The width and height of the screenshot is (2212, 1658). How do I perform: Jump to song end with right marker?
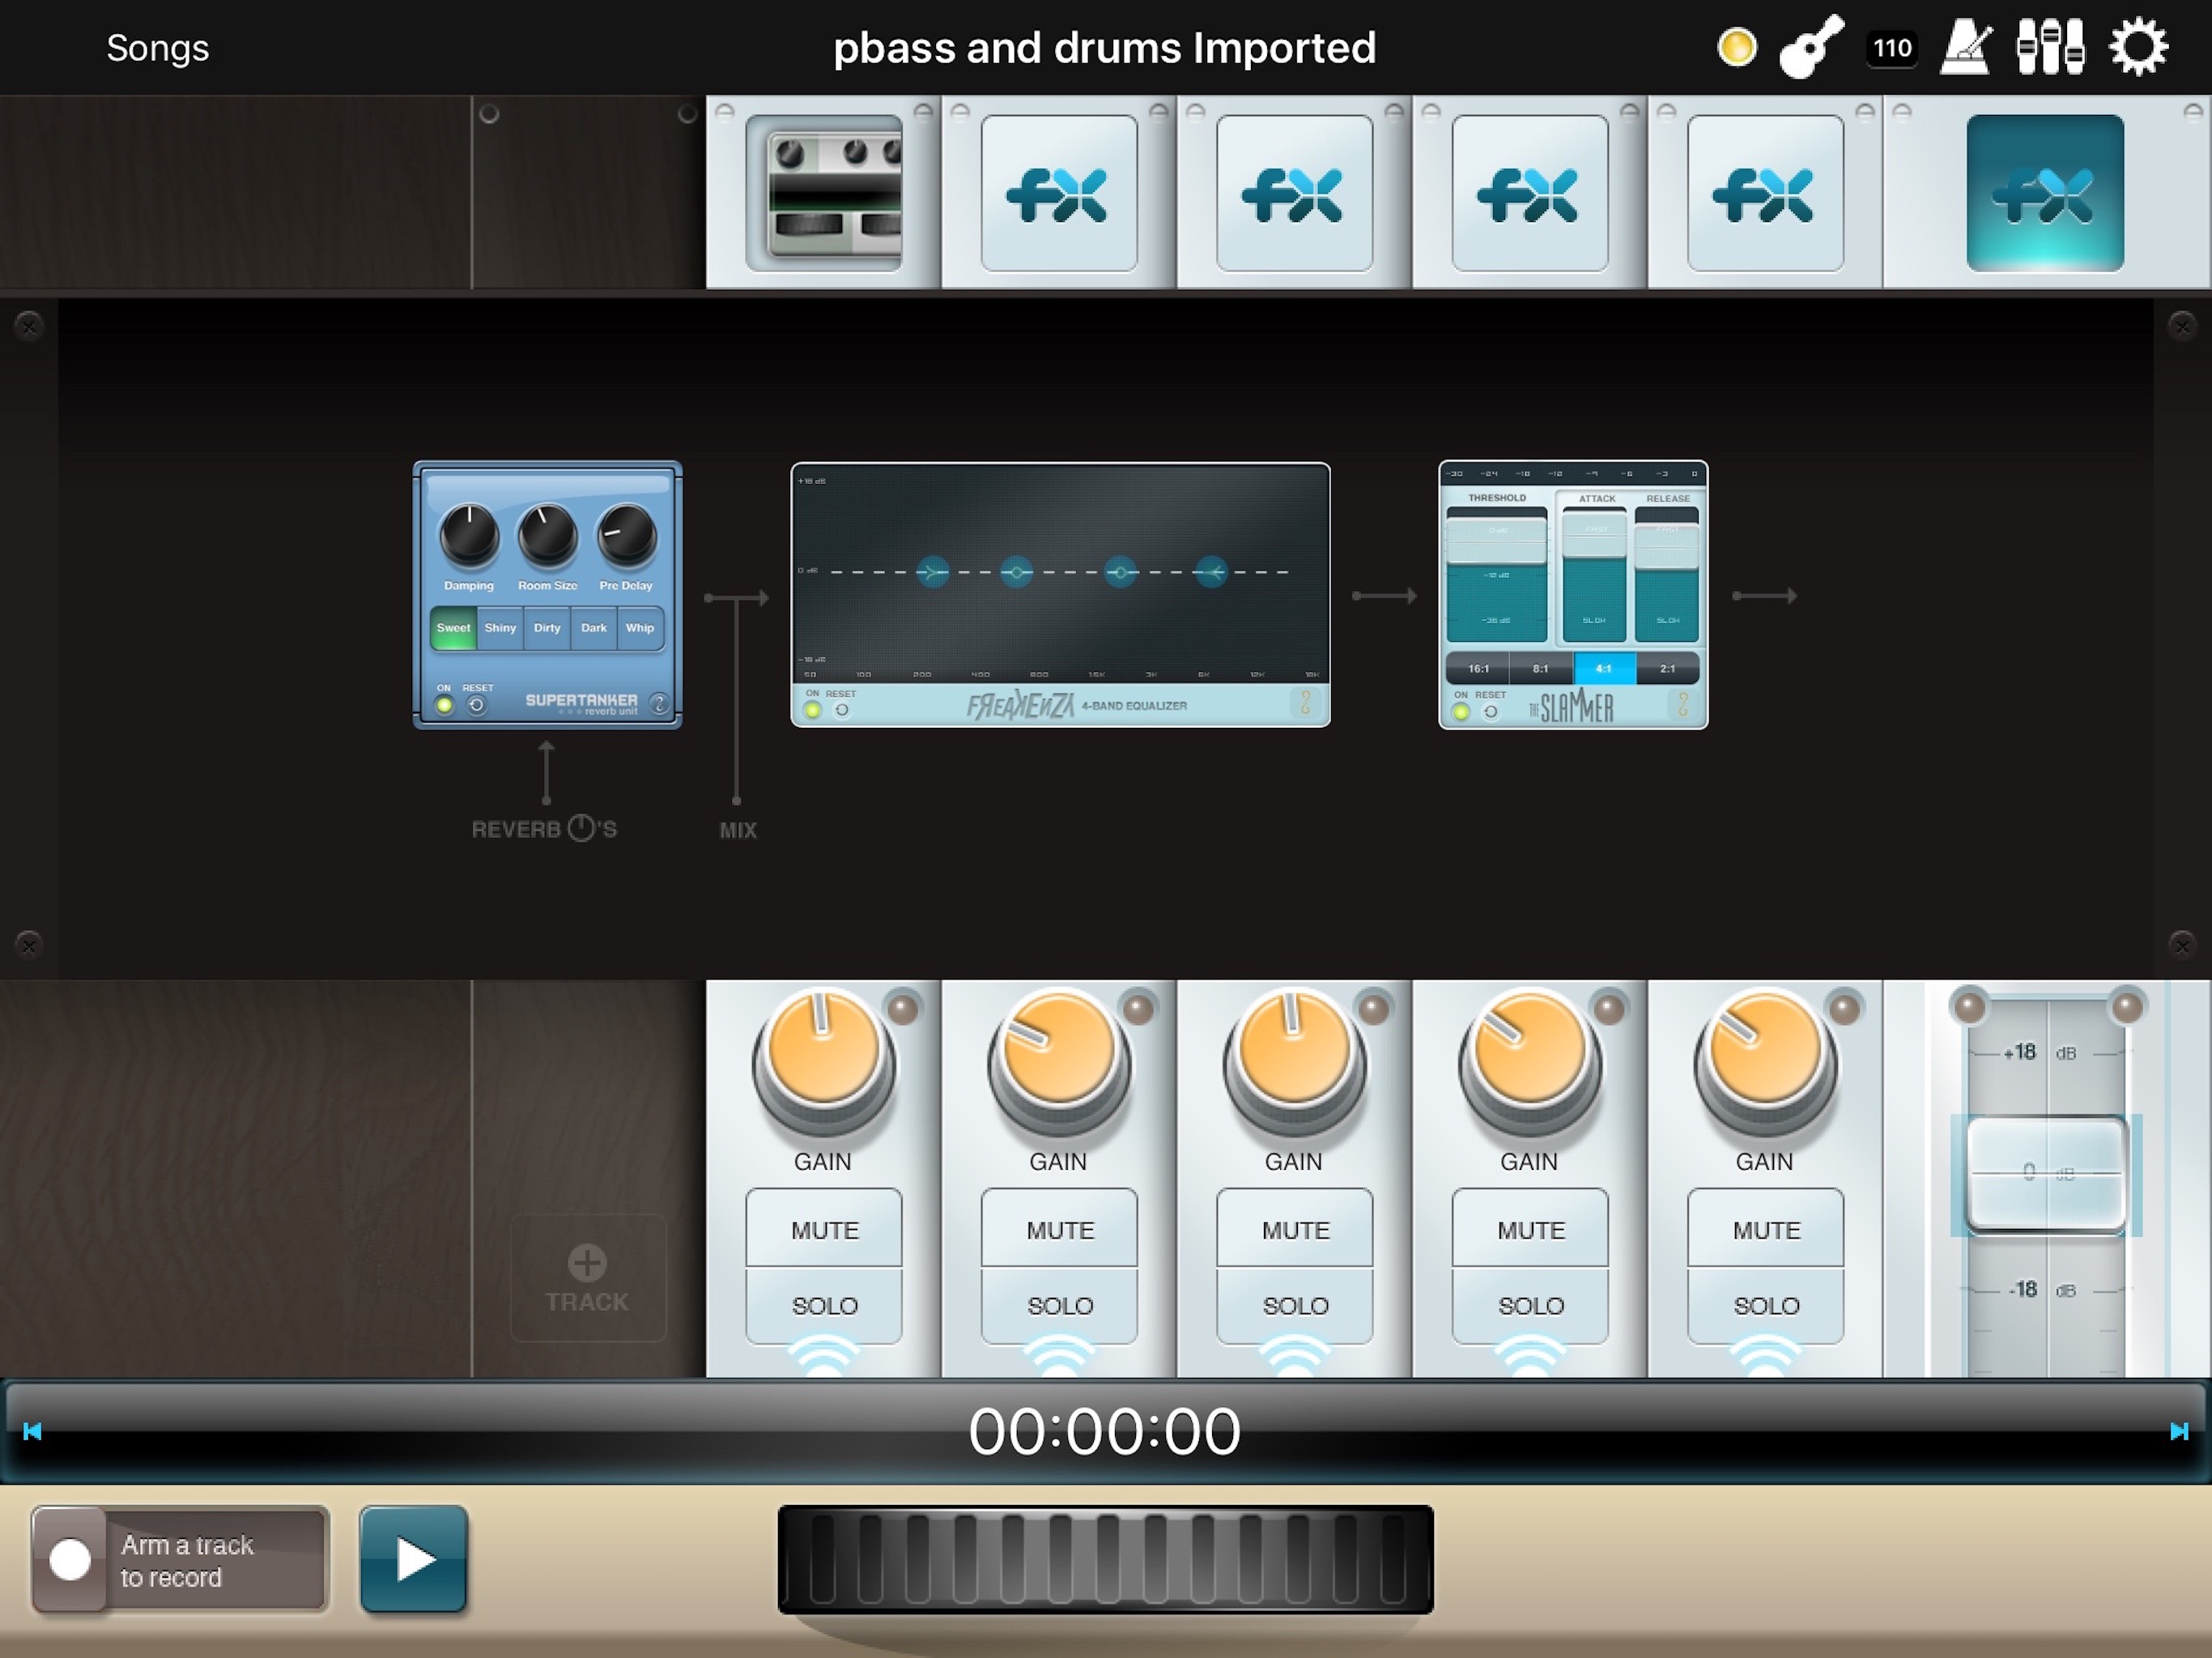tap(2179, 1431)
